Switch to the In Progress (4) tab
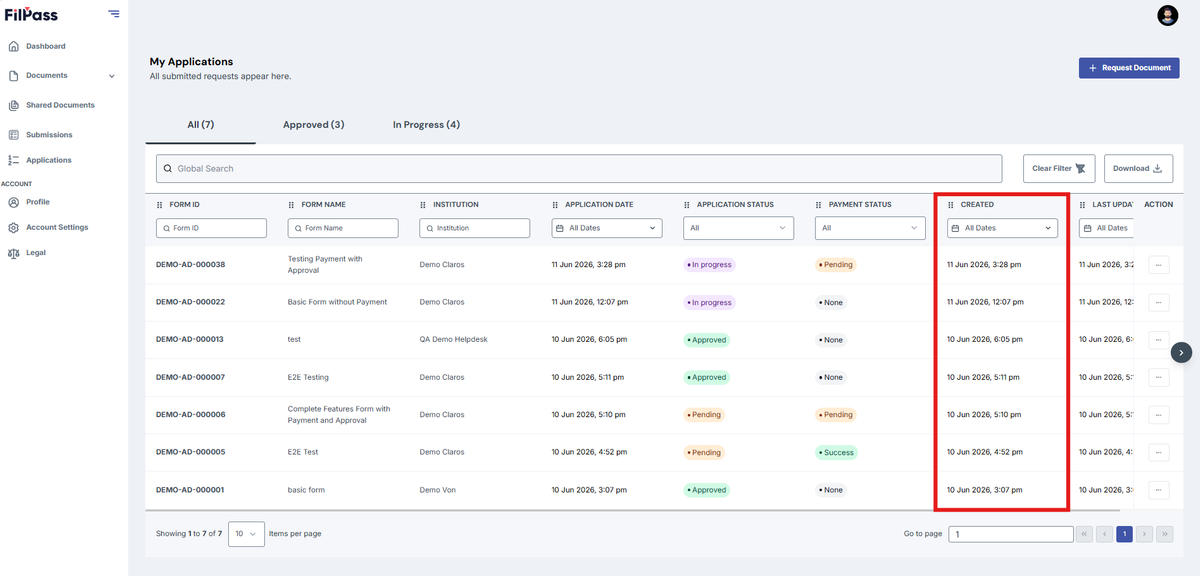Image resolution: width=1200 pixels, height=576 pixels. pyautogui.click(x=426, y=125)
